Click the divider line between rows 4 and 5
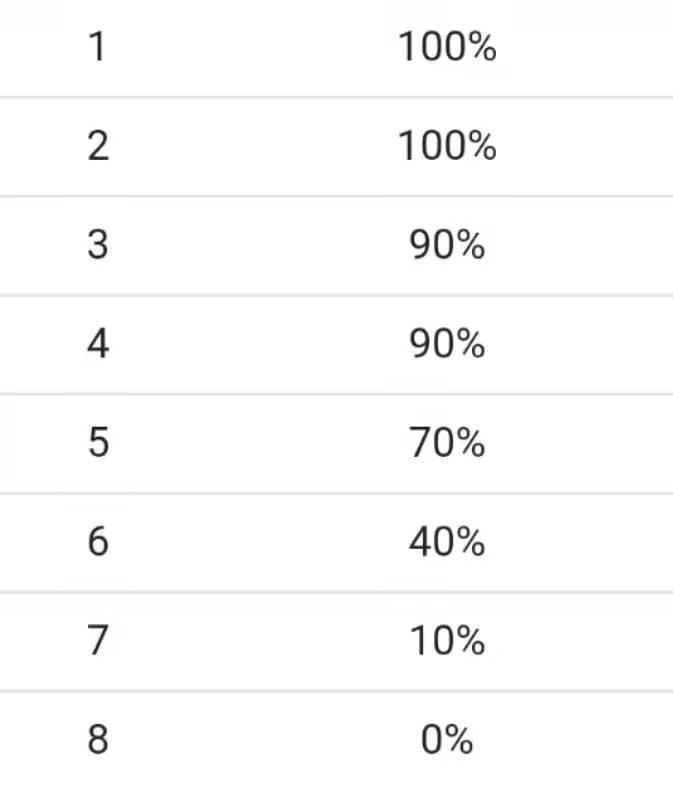 point(336,394)
